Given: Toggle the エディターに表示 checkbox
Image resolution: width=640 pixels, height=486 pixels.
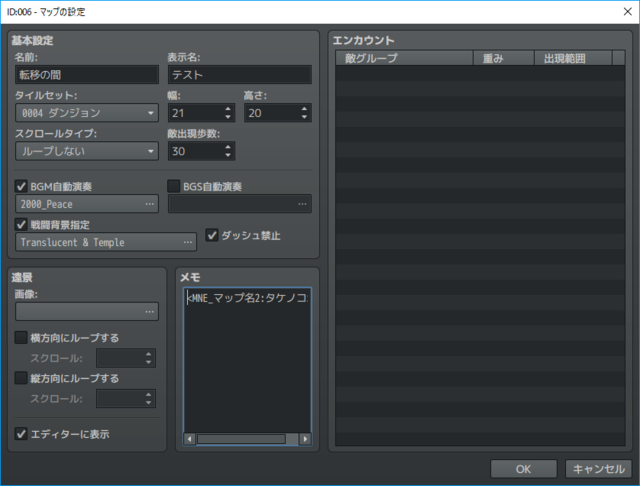Looking at the screenshot, I should point(21,434).
